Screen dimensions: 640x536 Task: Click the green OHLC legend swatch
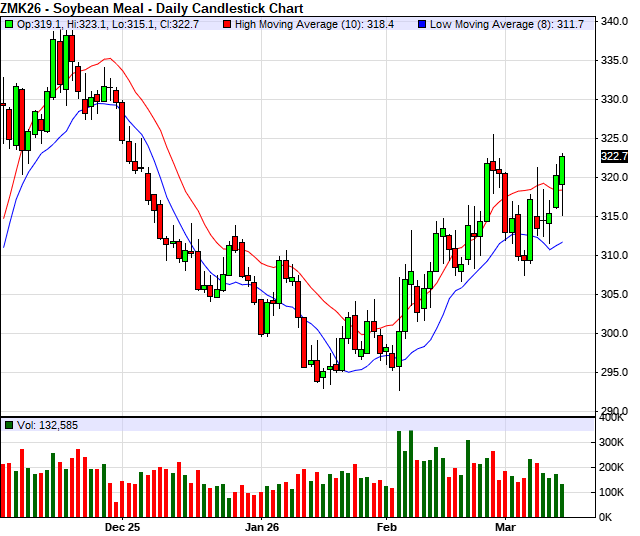coord(9,23)
